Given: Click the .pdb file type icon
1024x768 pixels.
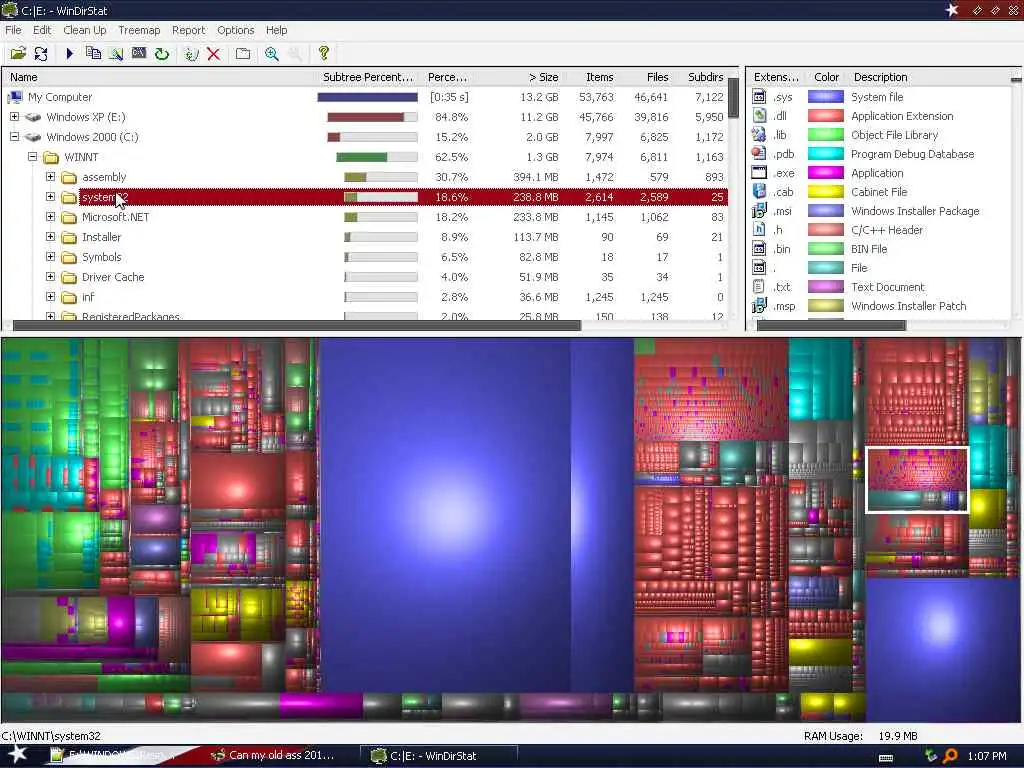Looking at the screenshot, I should click(759, 153).
